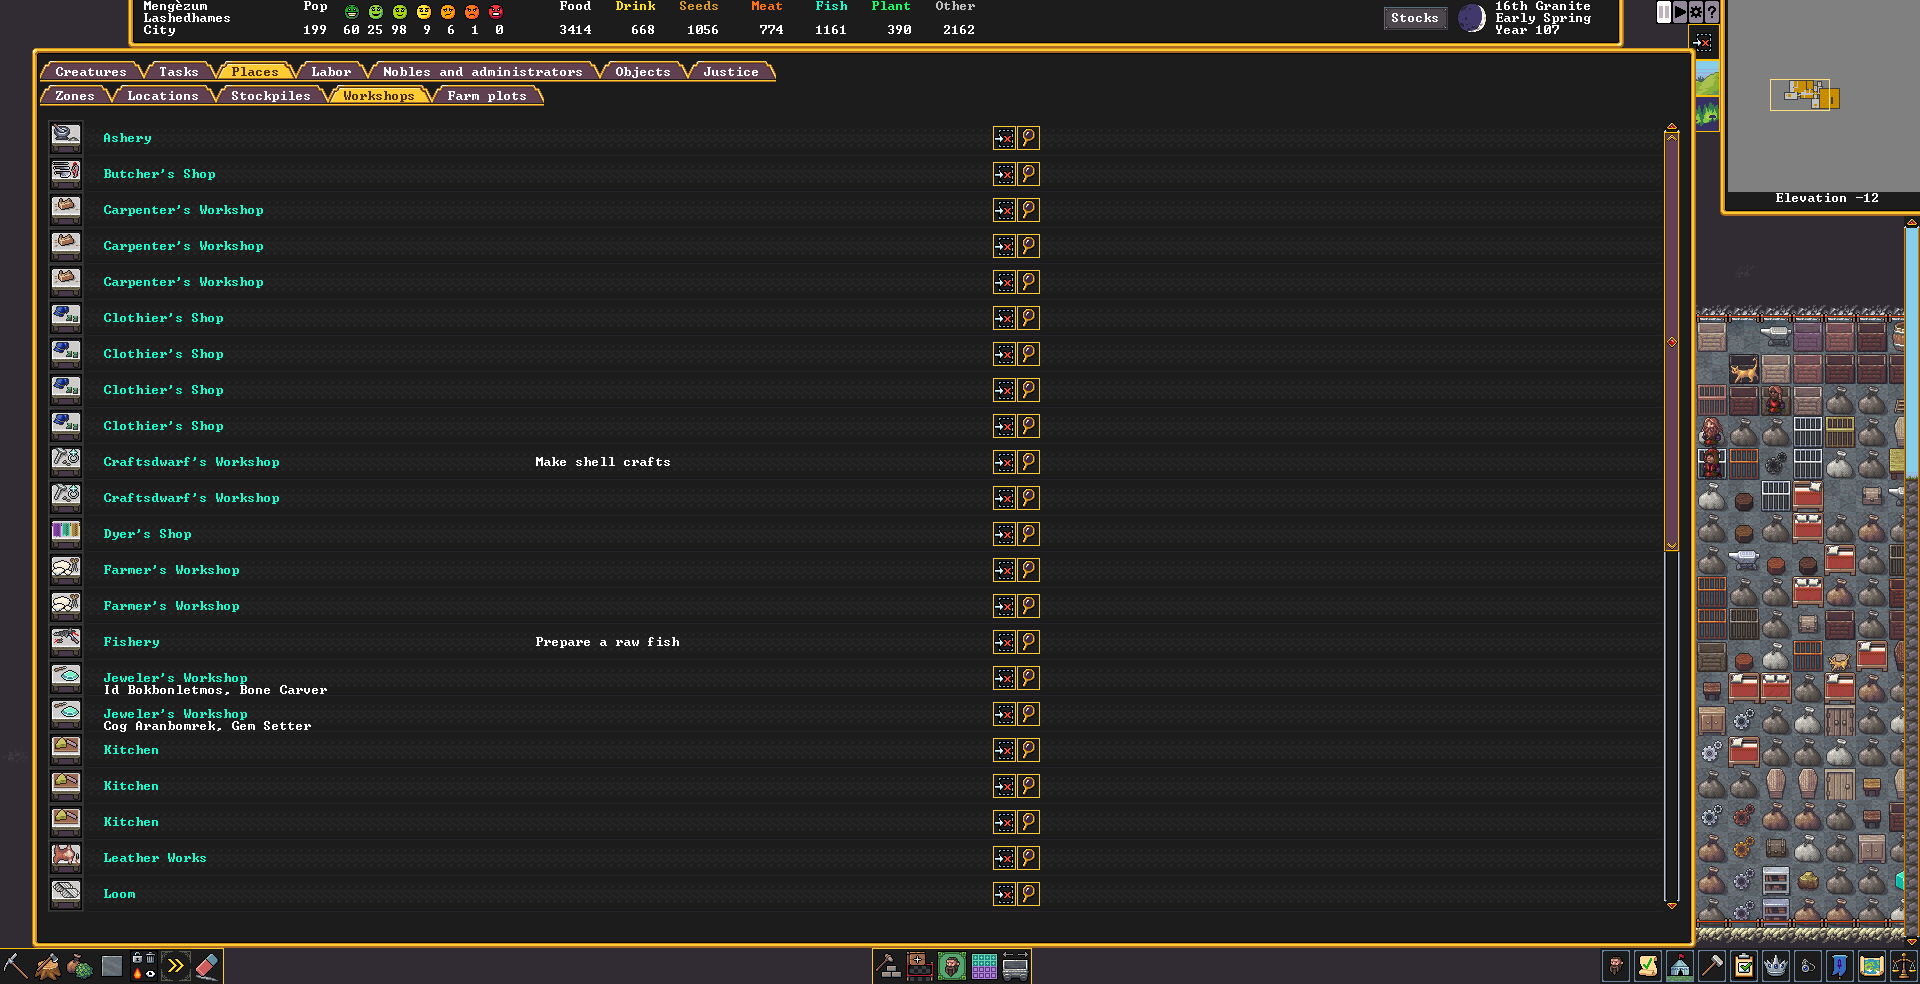
Task: Open the stockpile grid icon
Action: 984,966
